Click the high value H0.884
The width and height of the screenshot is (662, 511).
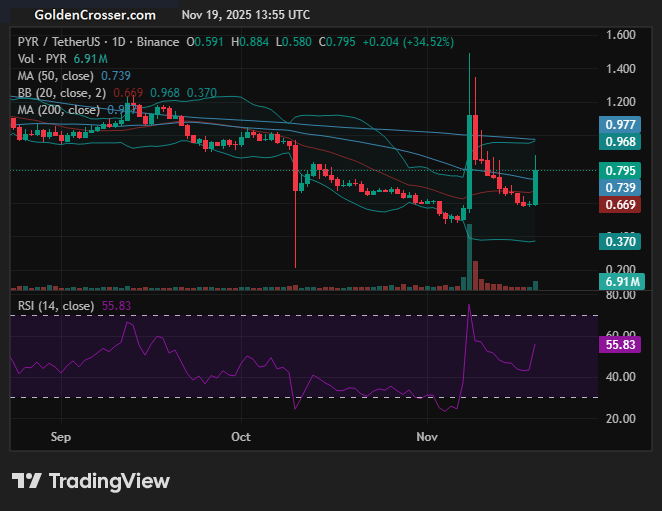tap(250, 42)
